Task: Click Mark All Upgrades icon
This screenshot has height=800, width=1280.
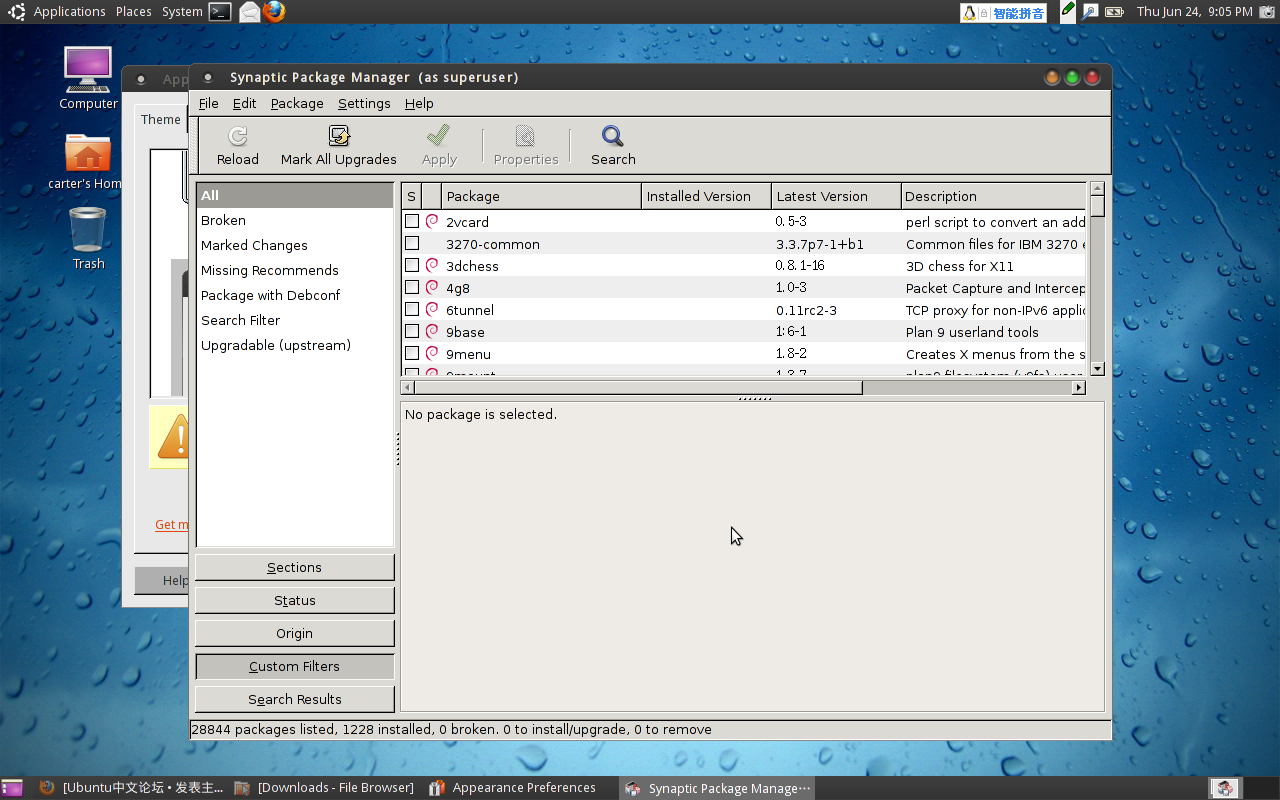Action: (x=339, y=136)
